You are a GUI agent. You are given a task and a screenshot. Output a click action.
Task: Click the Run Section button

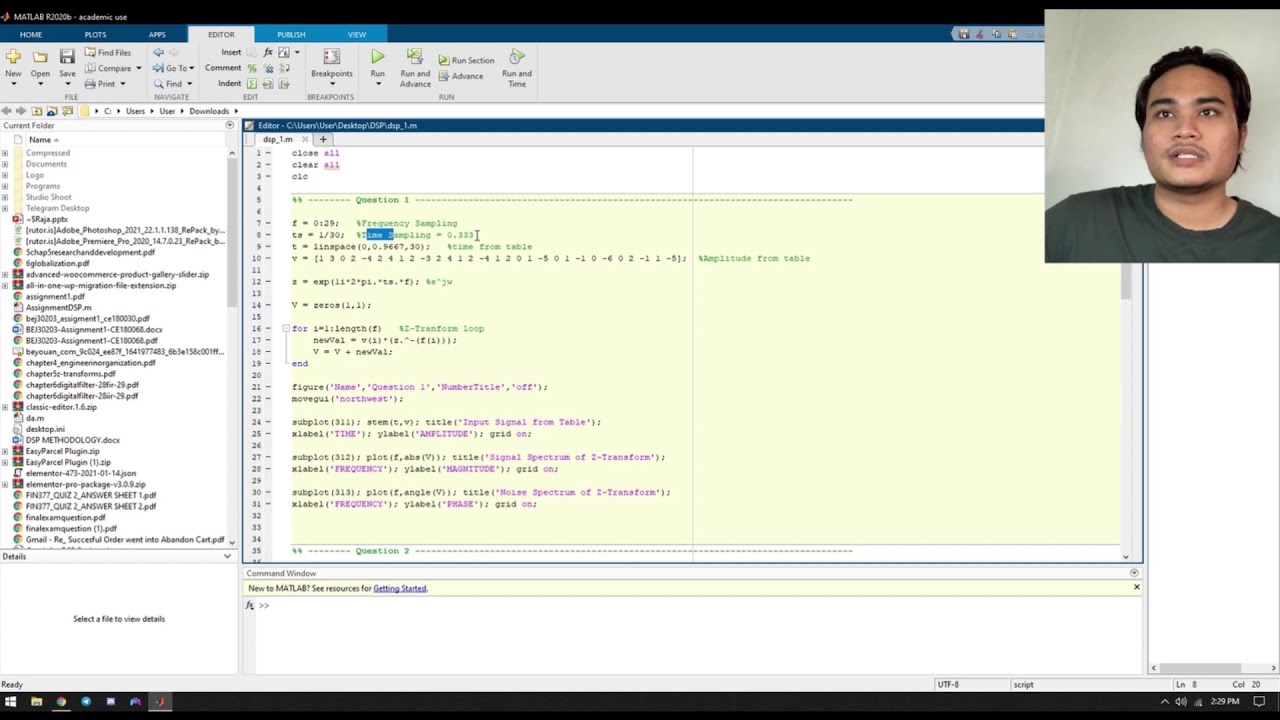[466, 60]
